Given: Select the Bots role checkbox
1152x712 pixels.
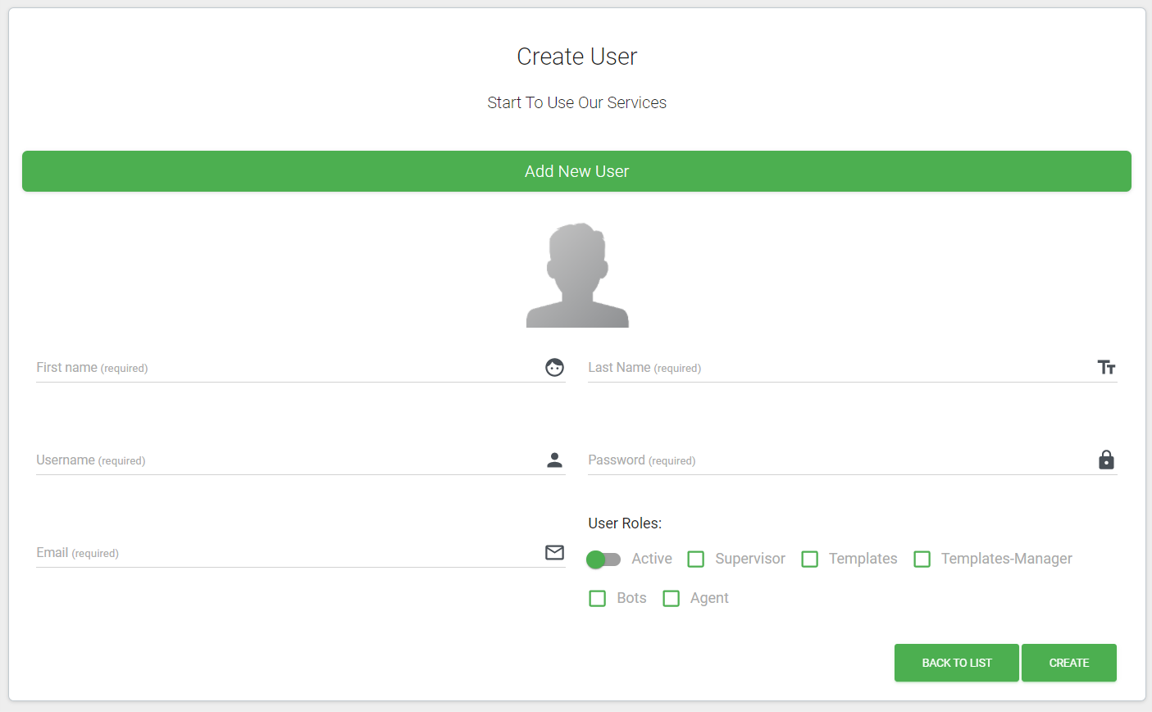Looking at the screenshot, I should [597, 599].
